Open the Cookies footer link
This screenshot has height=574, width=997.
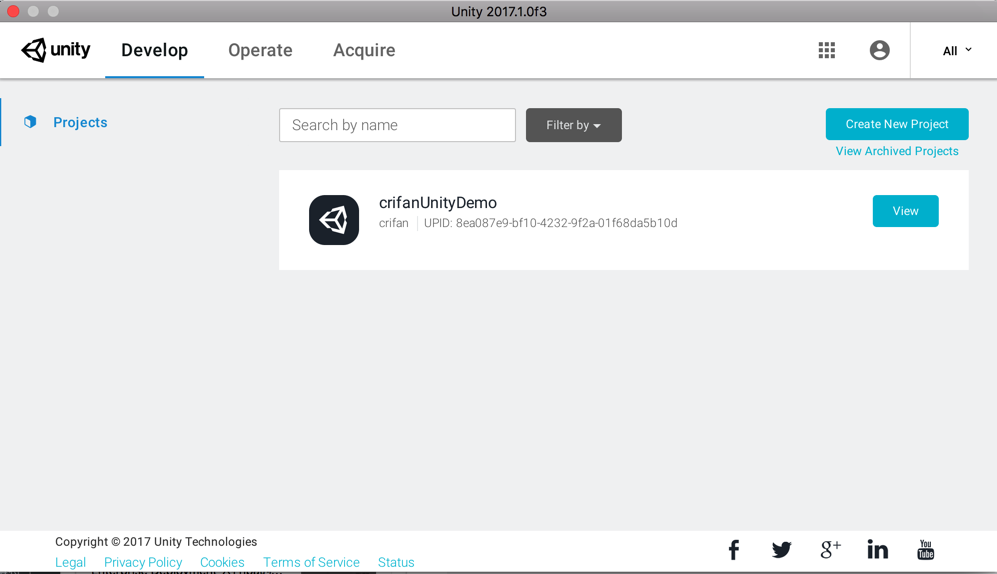tap(222, 563)
